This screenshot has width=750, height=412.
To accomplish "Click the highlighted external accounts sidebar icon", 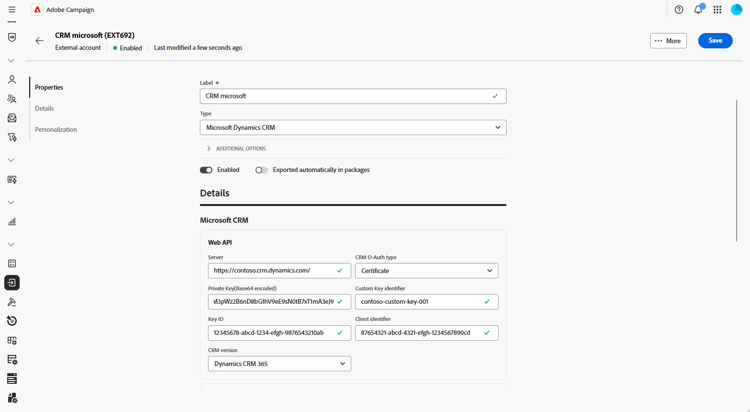I will (x=12, y=283).
